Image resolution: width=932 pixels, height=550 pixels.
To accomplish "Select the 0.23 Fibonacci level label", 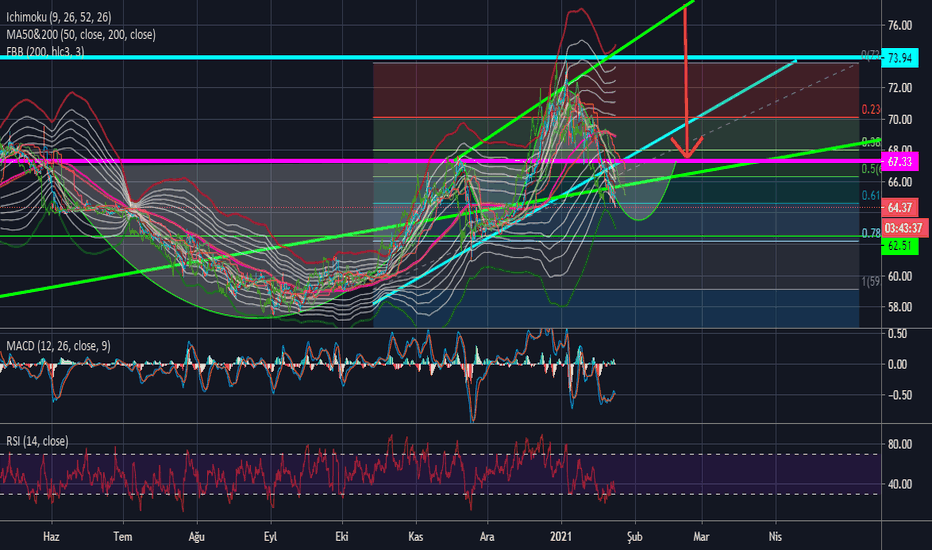I will [871, 109].
